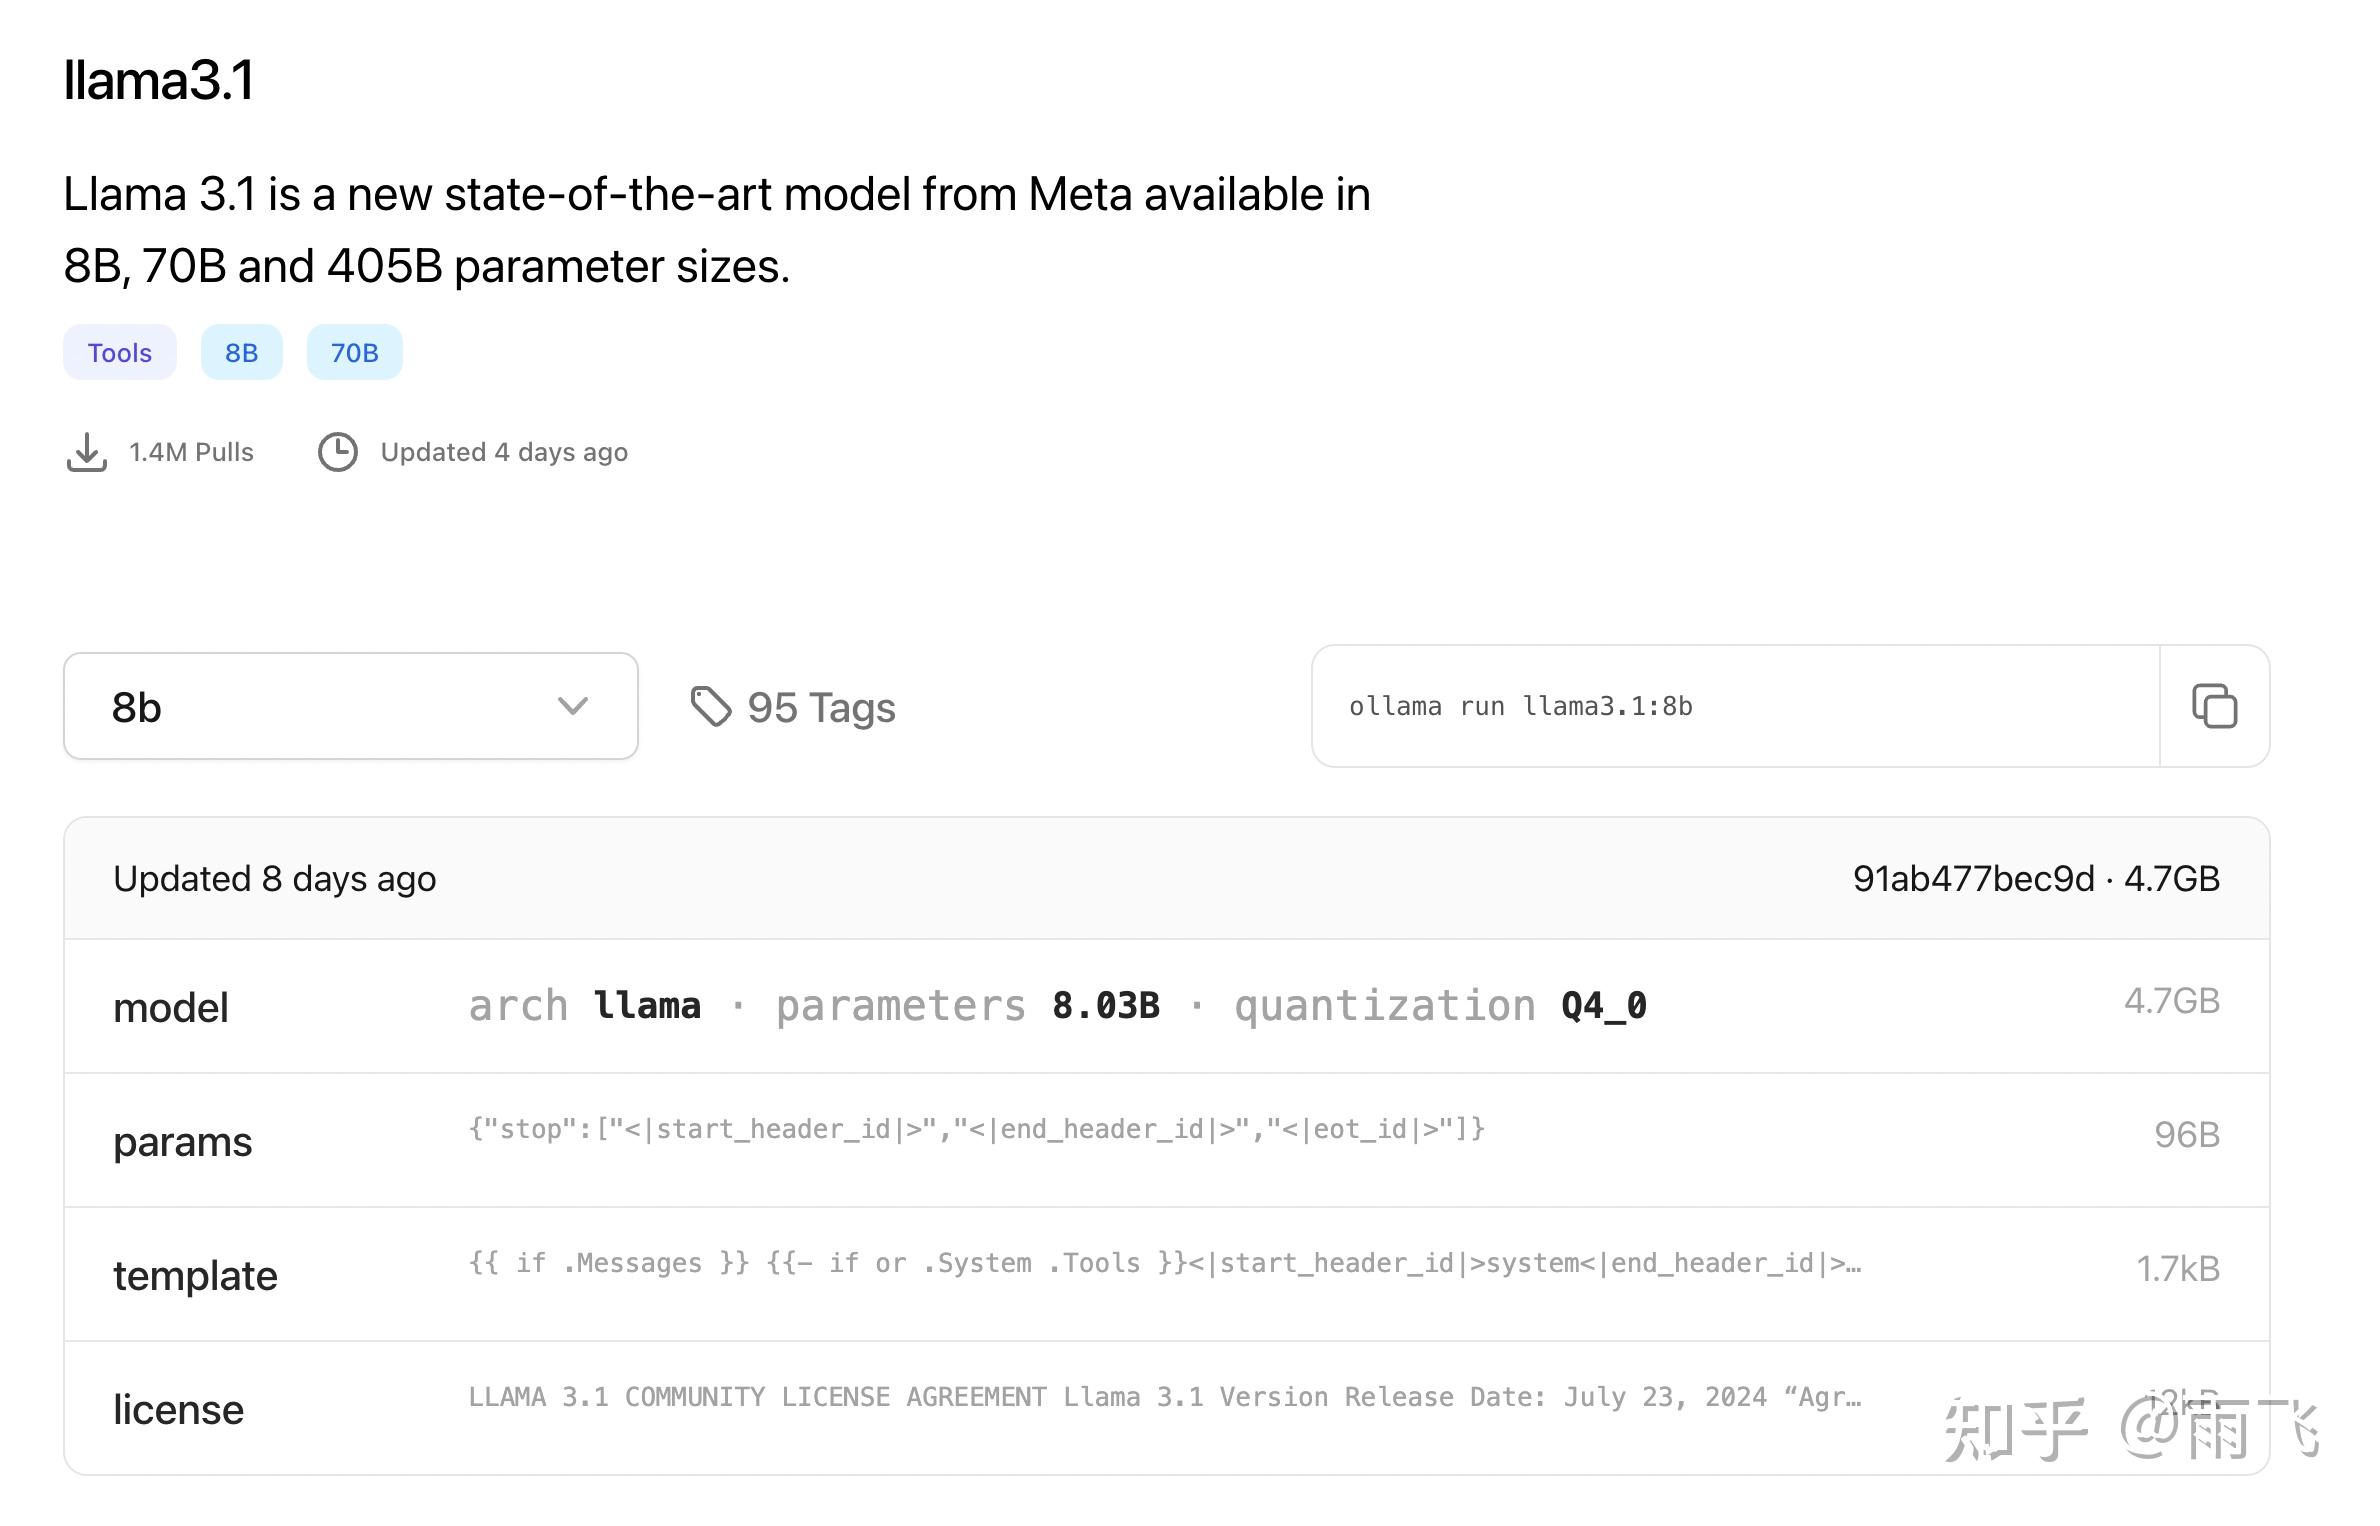Open the license file row
The width and height of the screenshot is (2380, 1526).
coord(178,1409)
